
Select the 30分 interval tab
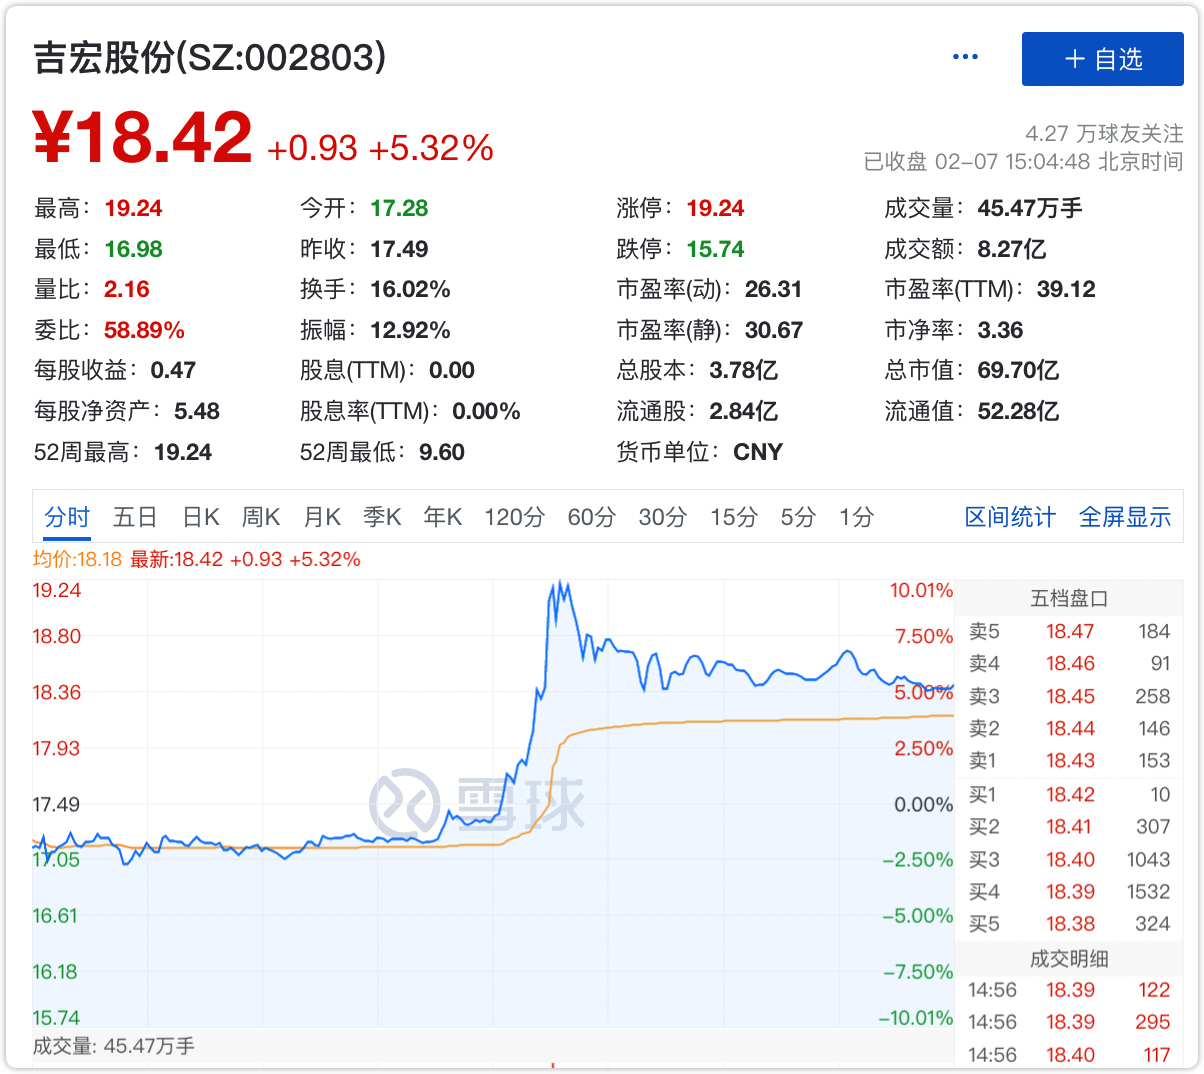tap(662, 517)
